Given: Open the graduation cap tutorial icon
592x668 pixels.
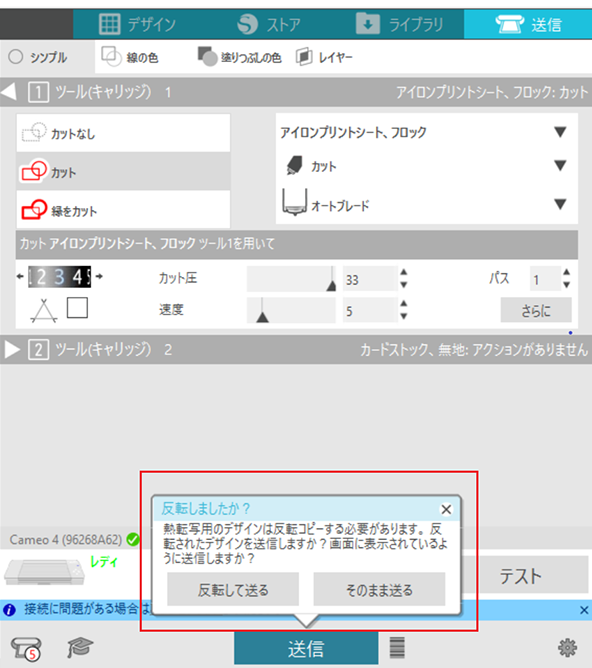Looking at the screenshot, I should pos(80,648).
